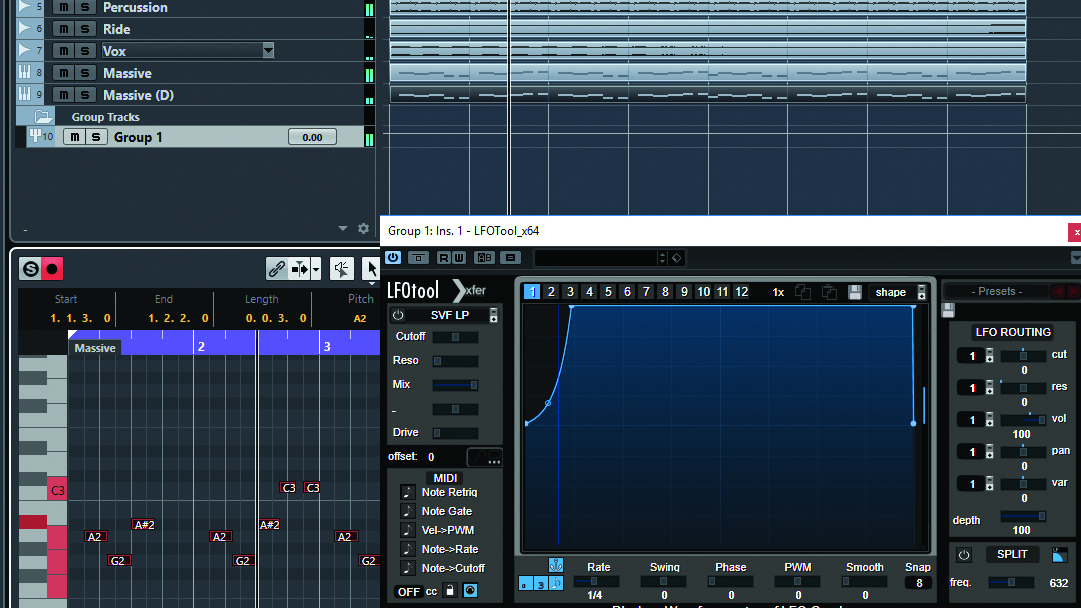Click the save preset floppy icon under Presets
This screenshot has height=608, width=1081.
949,310
